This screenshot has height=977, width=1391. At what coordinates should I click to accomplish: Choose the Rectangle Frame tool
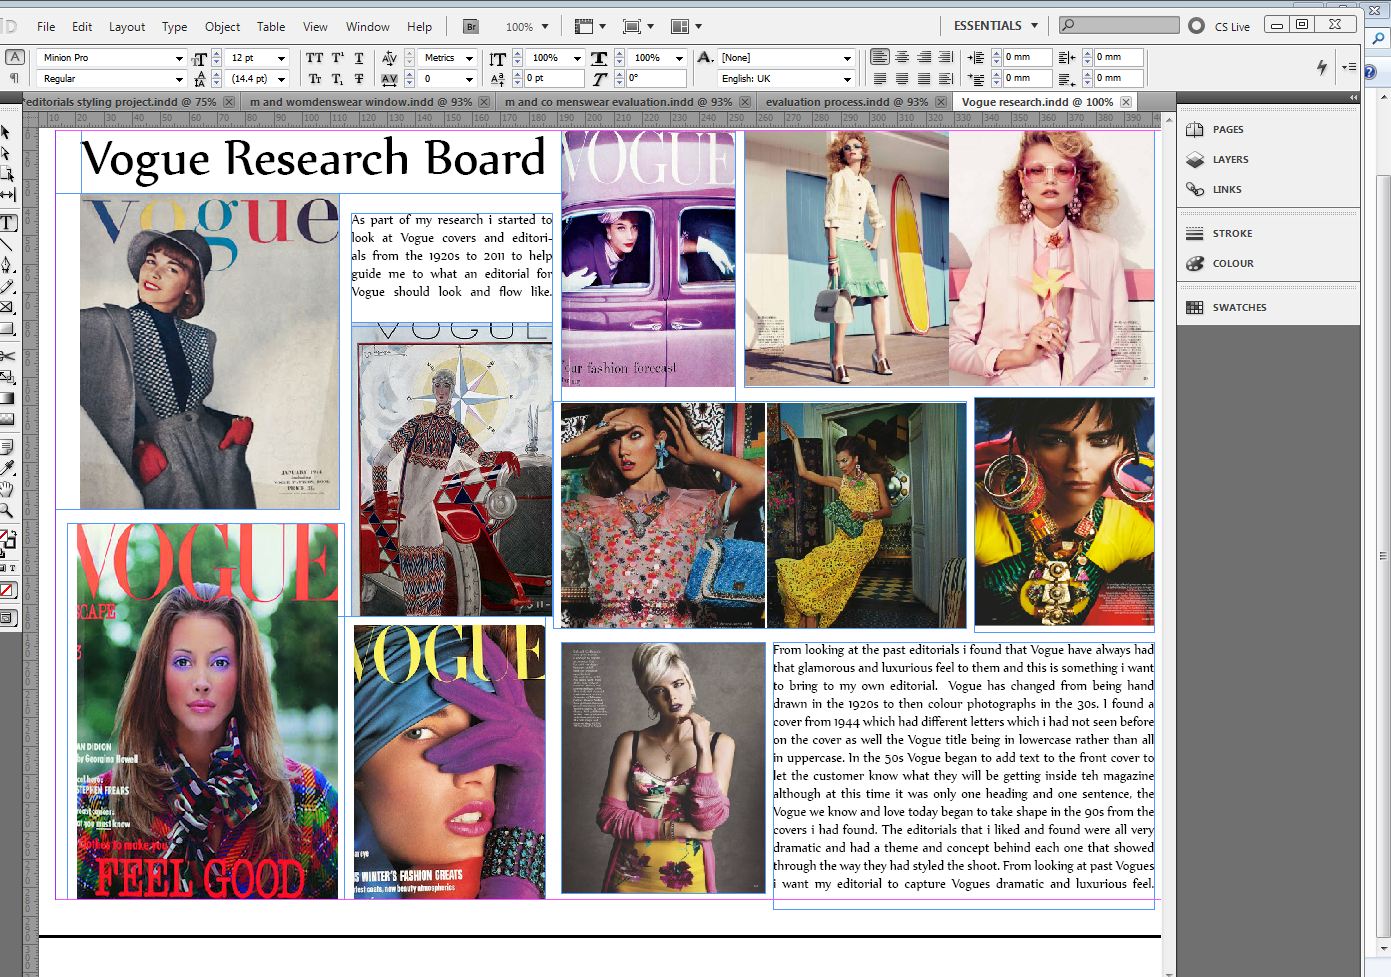tap(6, 308)
